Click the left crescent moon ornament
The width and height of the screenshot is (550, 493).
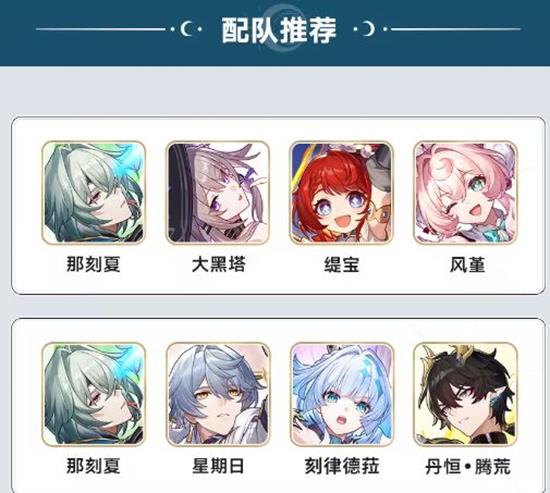click(188, 29)
